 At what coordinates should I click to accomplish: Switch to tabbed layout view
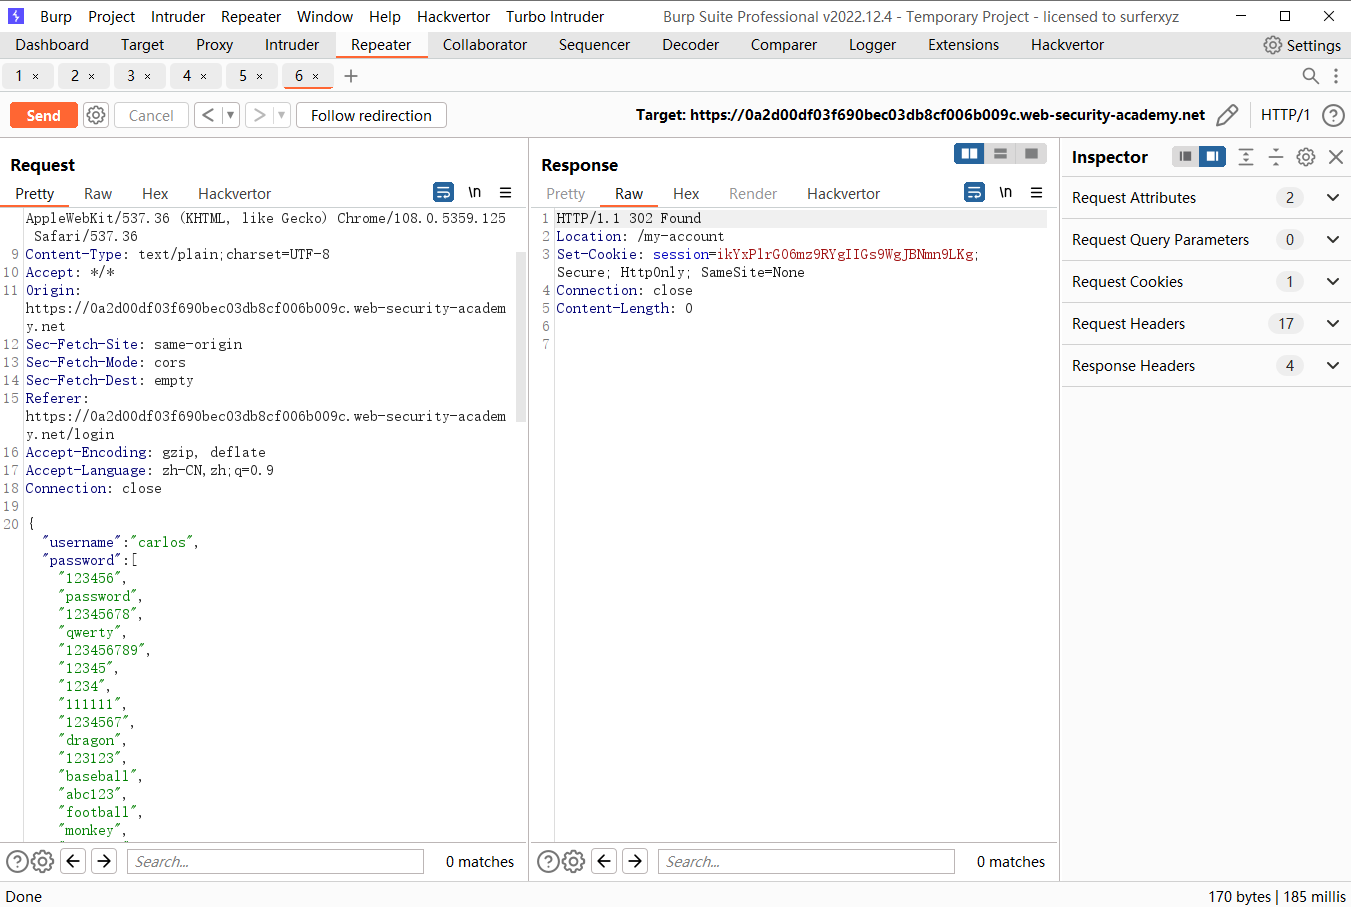(x=1031, y=153)
